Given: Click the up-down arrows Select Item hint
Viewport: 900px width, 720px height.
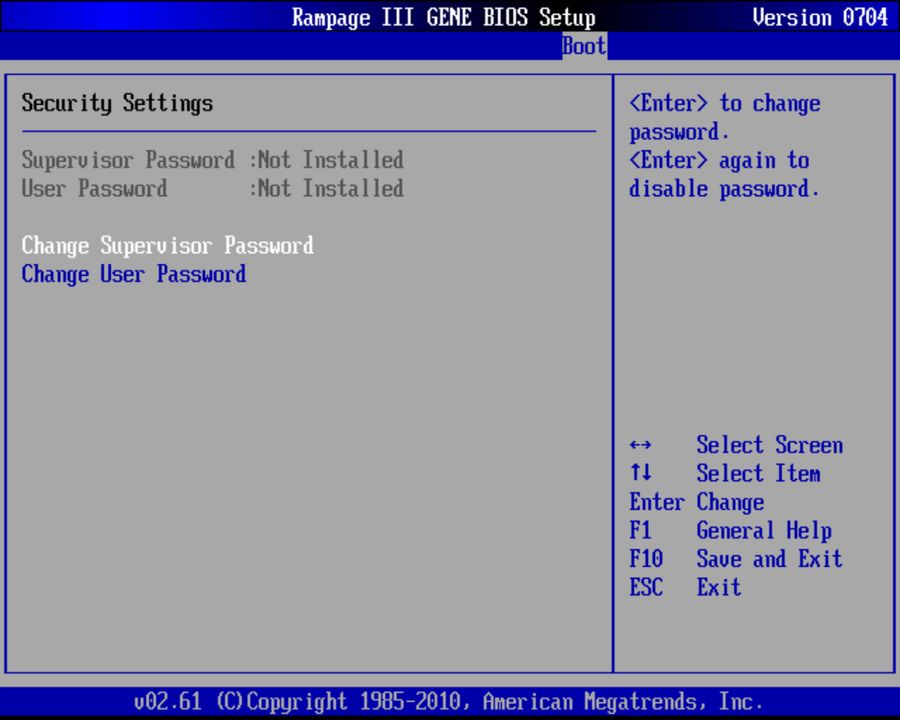Looking at the screenshot, I should click(725, 474).
